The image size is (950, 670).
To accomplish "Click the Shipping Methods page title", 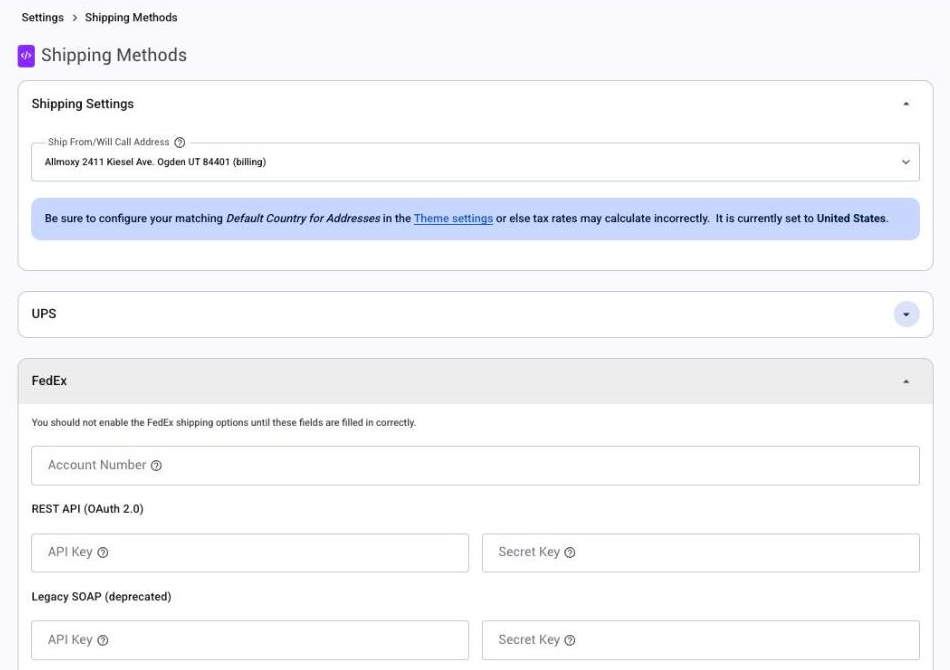I will pyautogui.click(x=114, y=55).
